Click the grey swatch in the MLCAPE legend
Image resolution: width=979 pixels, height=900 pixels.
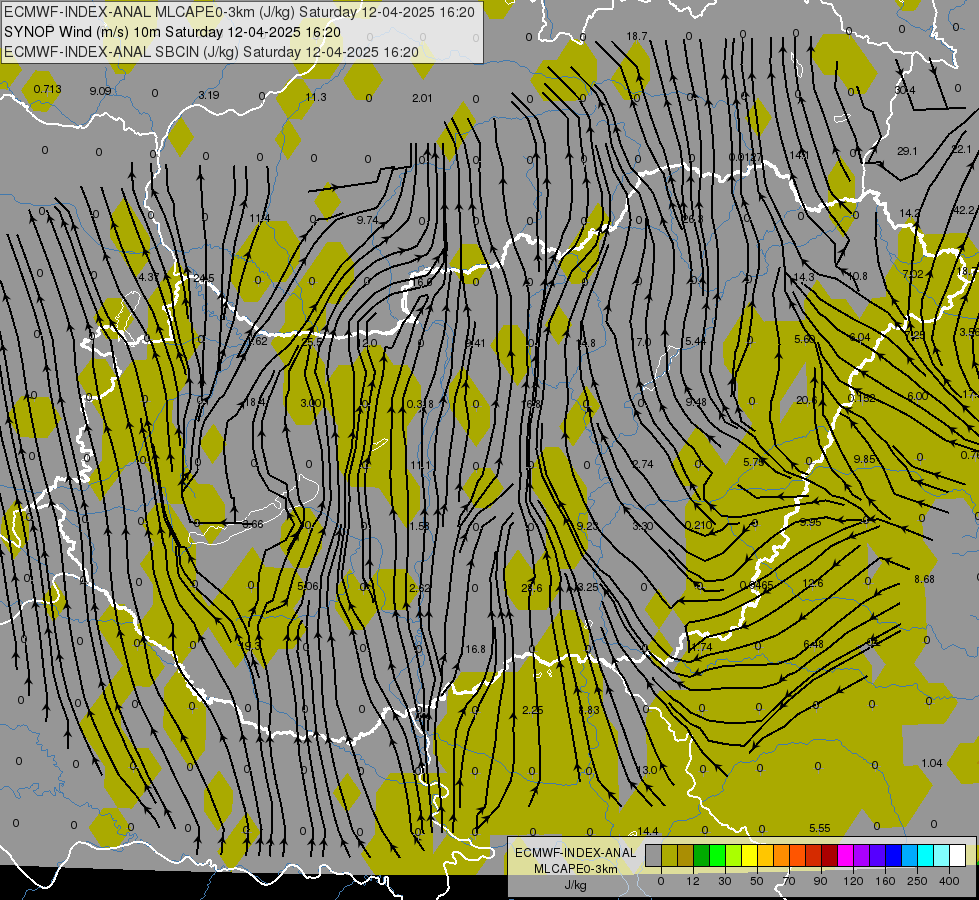[653, 855]
